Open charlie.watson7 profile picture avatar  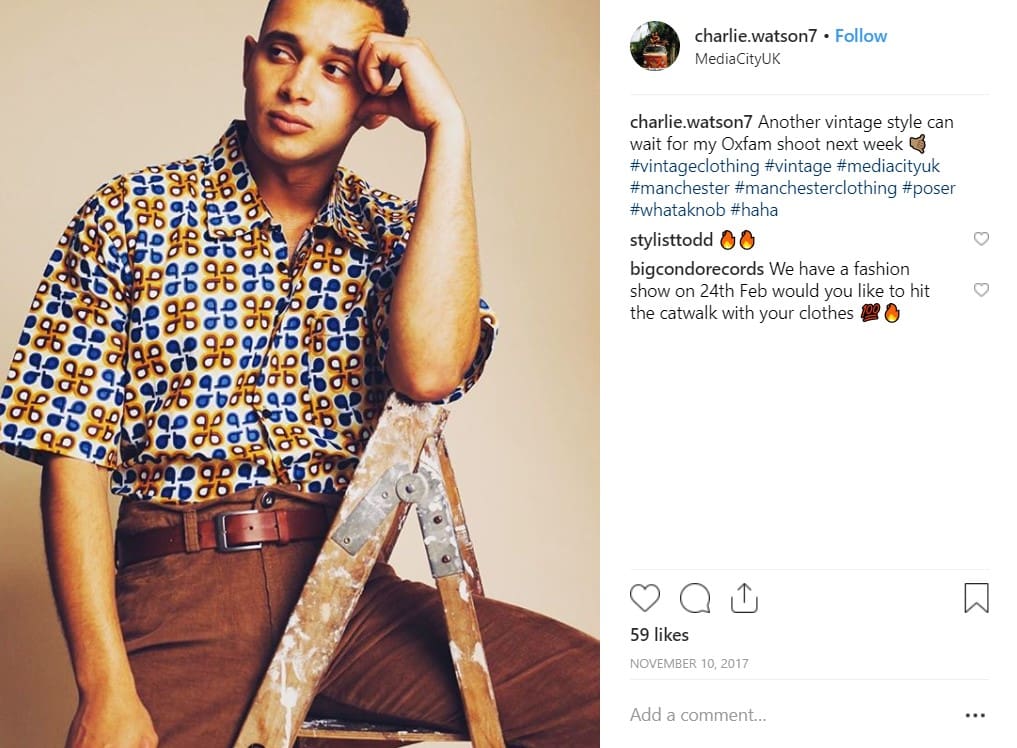[x=654, y=45]
